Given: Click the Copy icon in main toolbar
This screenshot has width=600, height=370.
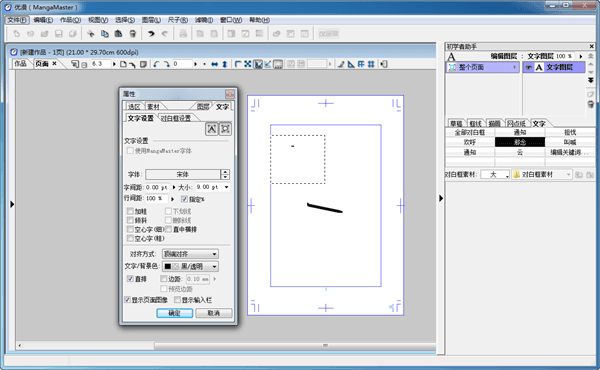Looking at the screenshot, I should point(104,34).
